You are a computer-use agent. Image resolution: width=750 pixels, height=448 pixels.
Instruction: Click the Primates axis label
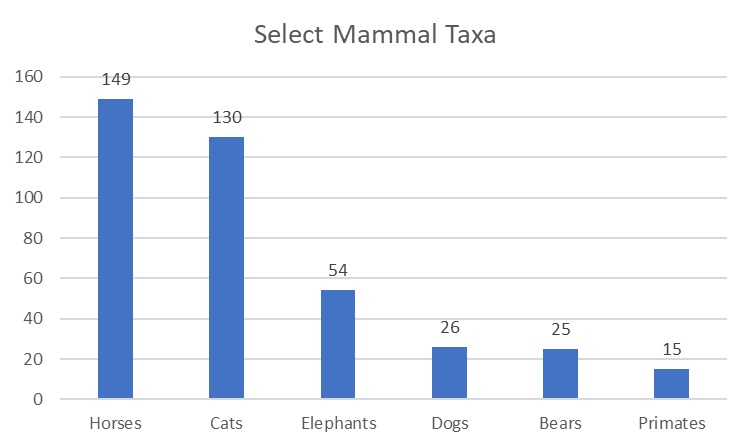[x=671, y=423]
